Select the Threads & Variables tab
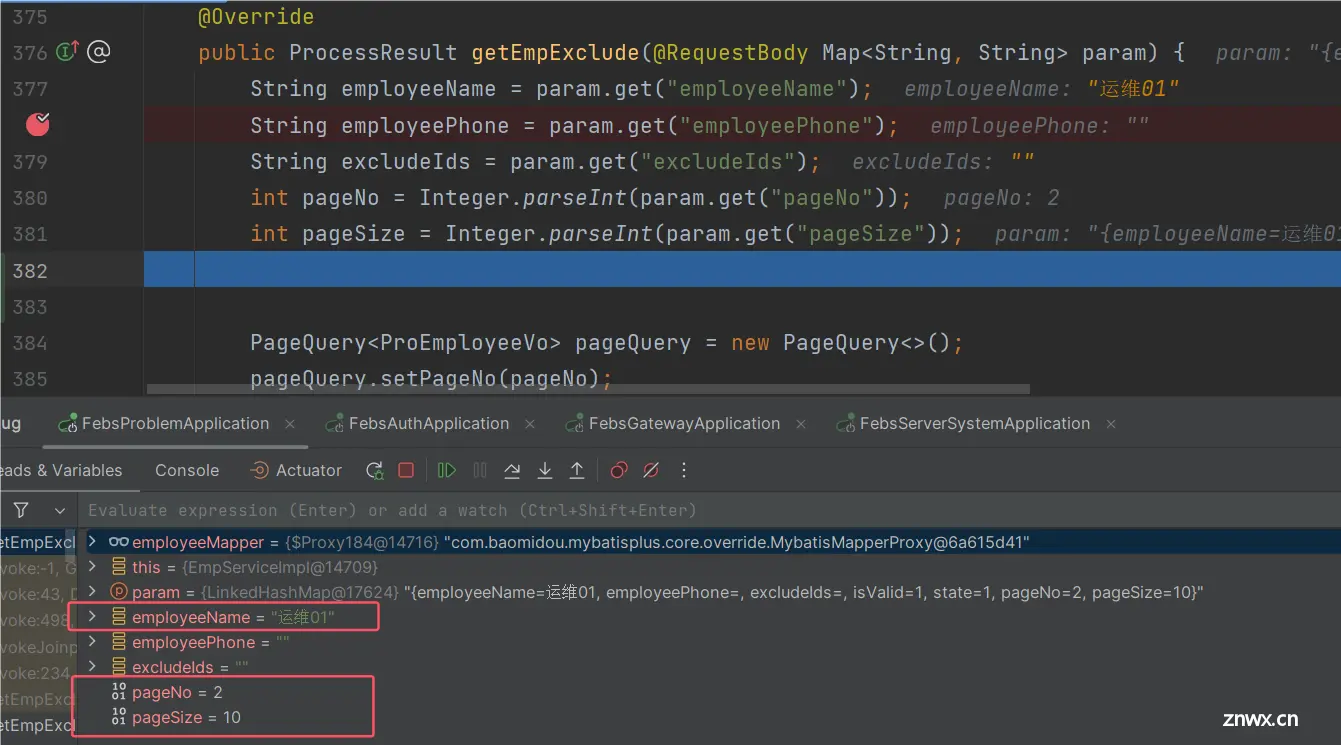1341x745 pixels. tap(61, 470)
